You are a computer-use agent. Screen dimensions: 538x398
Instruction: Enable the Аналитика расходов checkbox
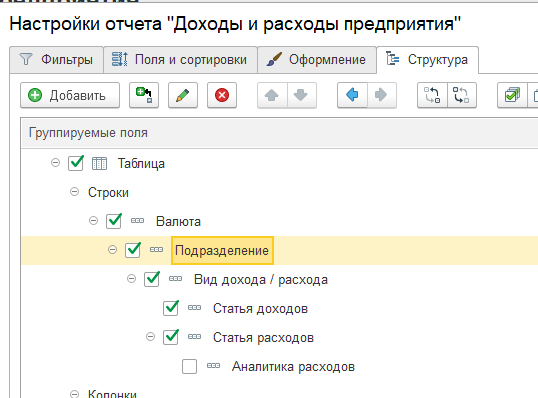(190, 366)
